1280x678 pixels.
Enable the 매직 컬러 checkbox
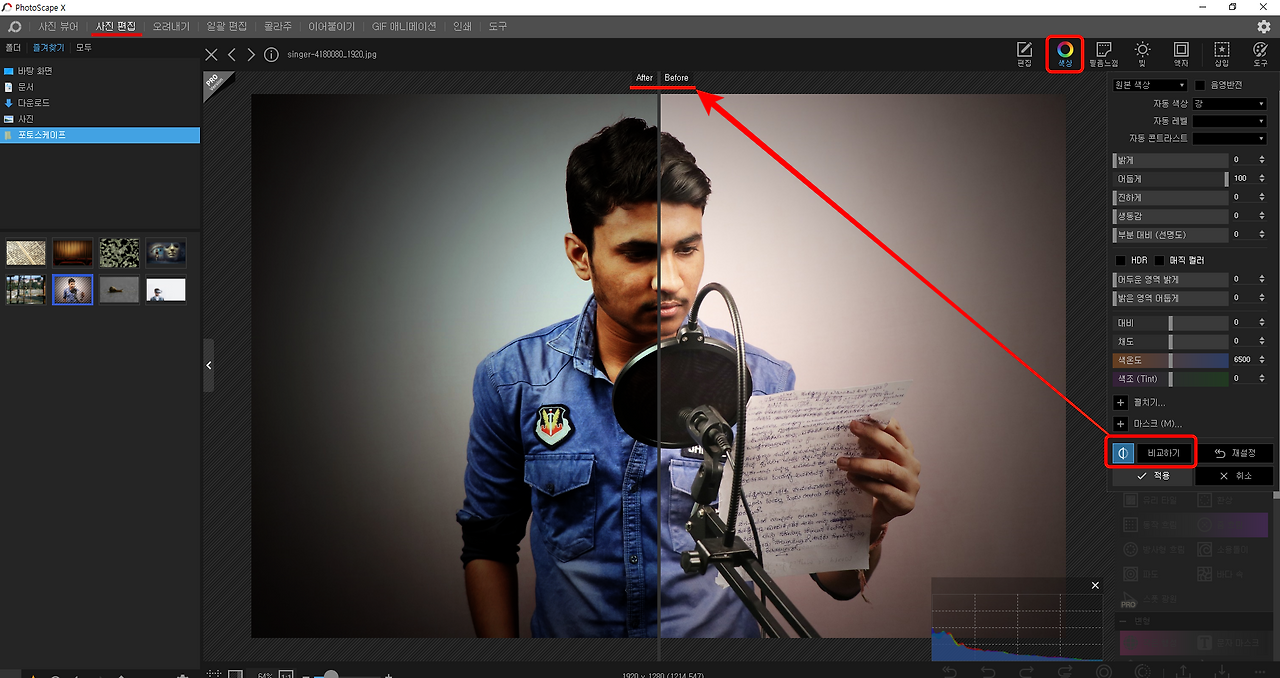click(1160, 260)
